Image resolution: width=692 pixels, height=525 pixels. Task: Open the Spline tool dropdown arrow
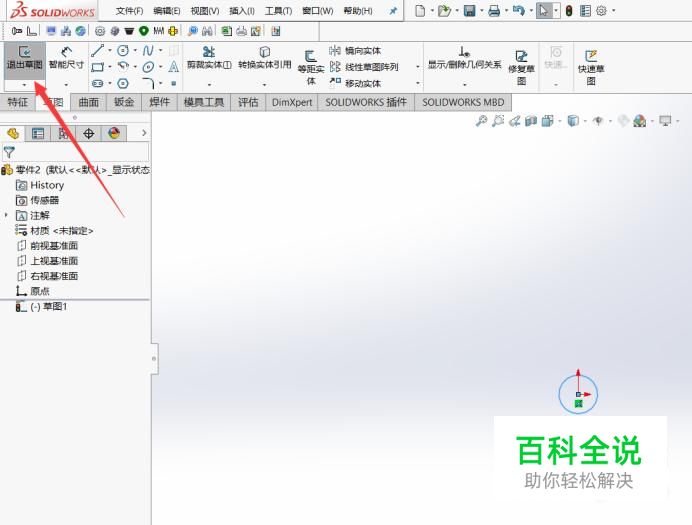[x=160, y=50]
